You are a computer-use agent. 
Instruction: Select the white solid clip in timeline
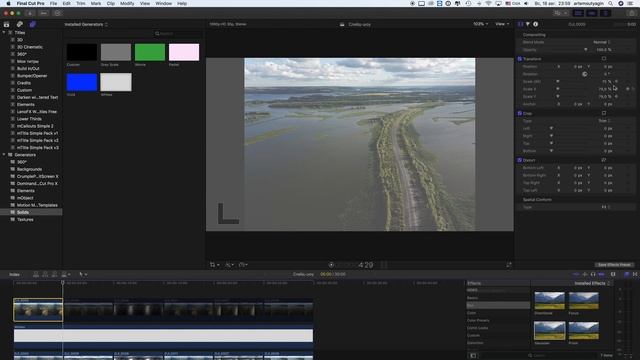(163, 336)
